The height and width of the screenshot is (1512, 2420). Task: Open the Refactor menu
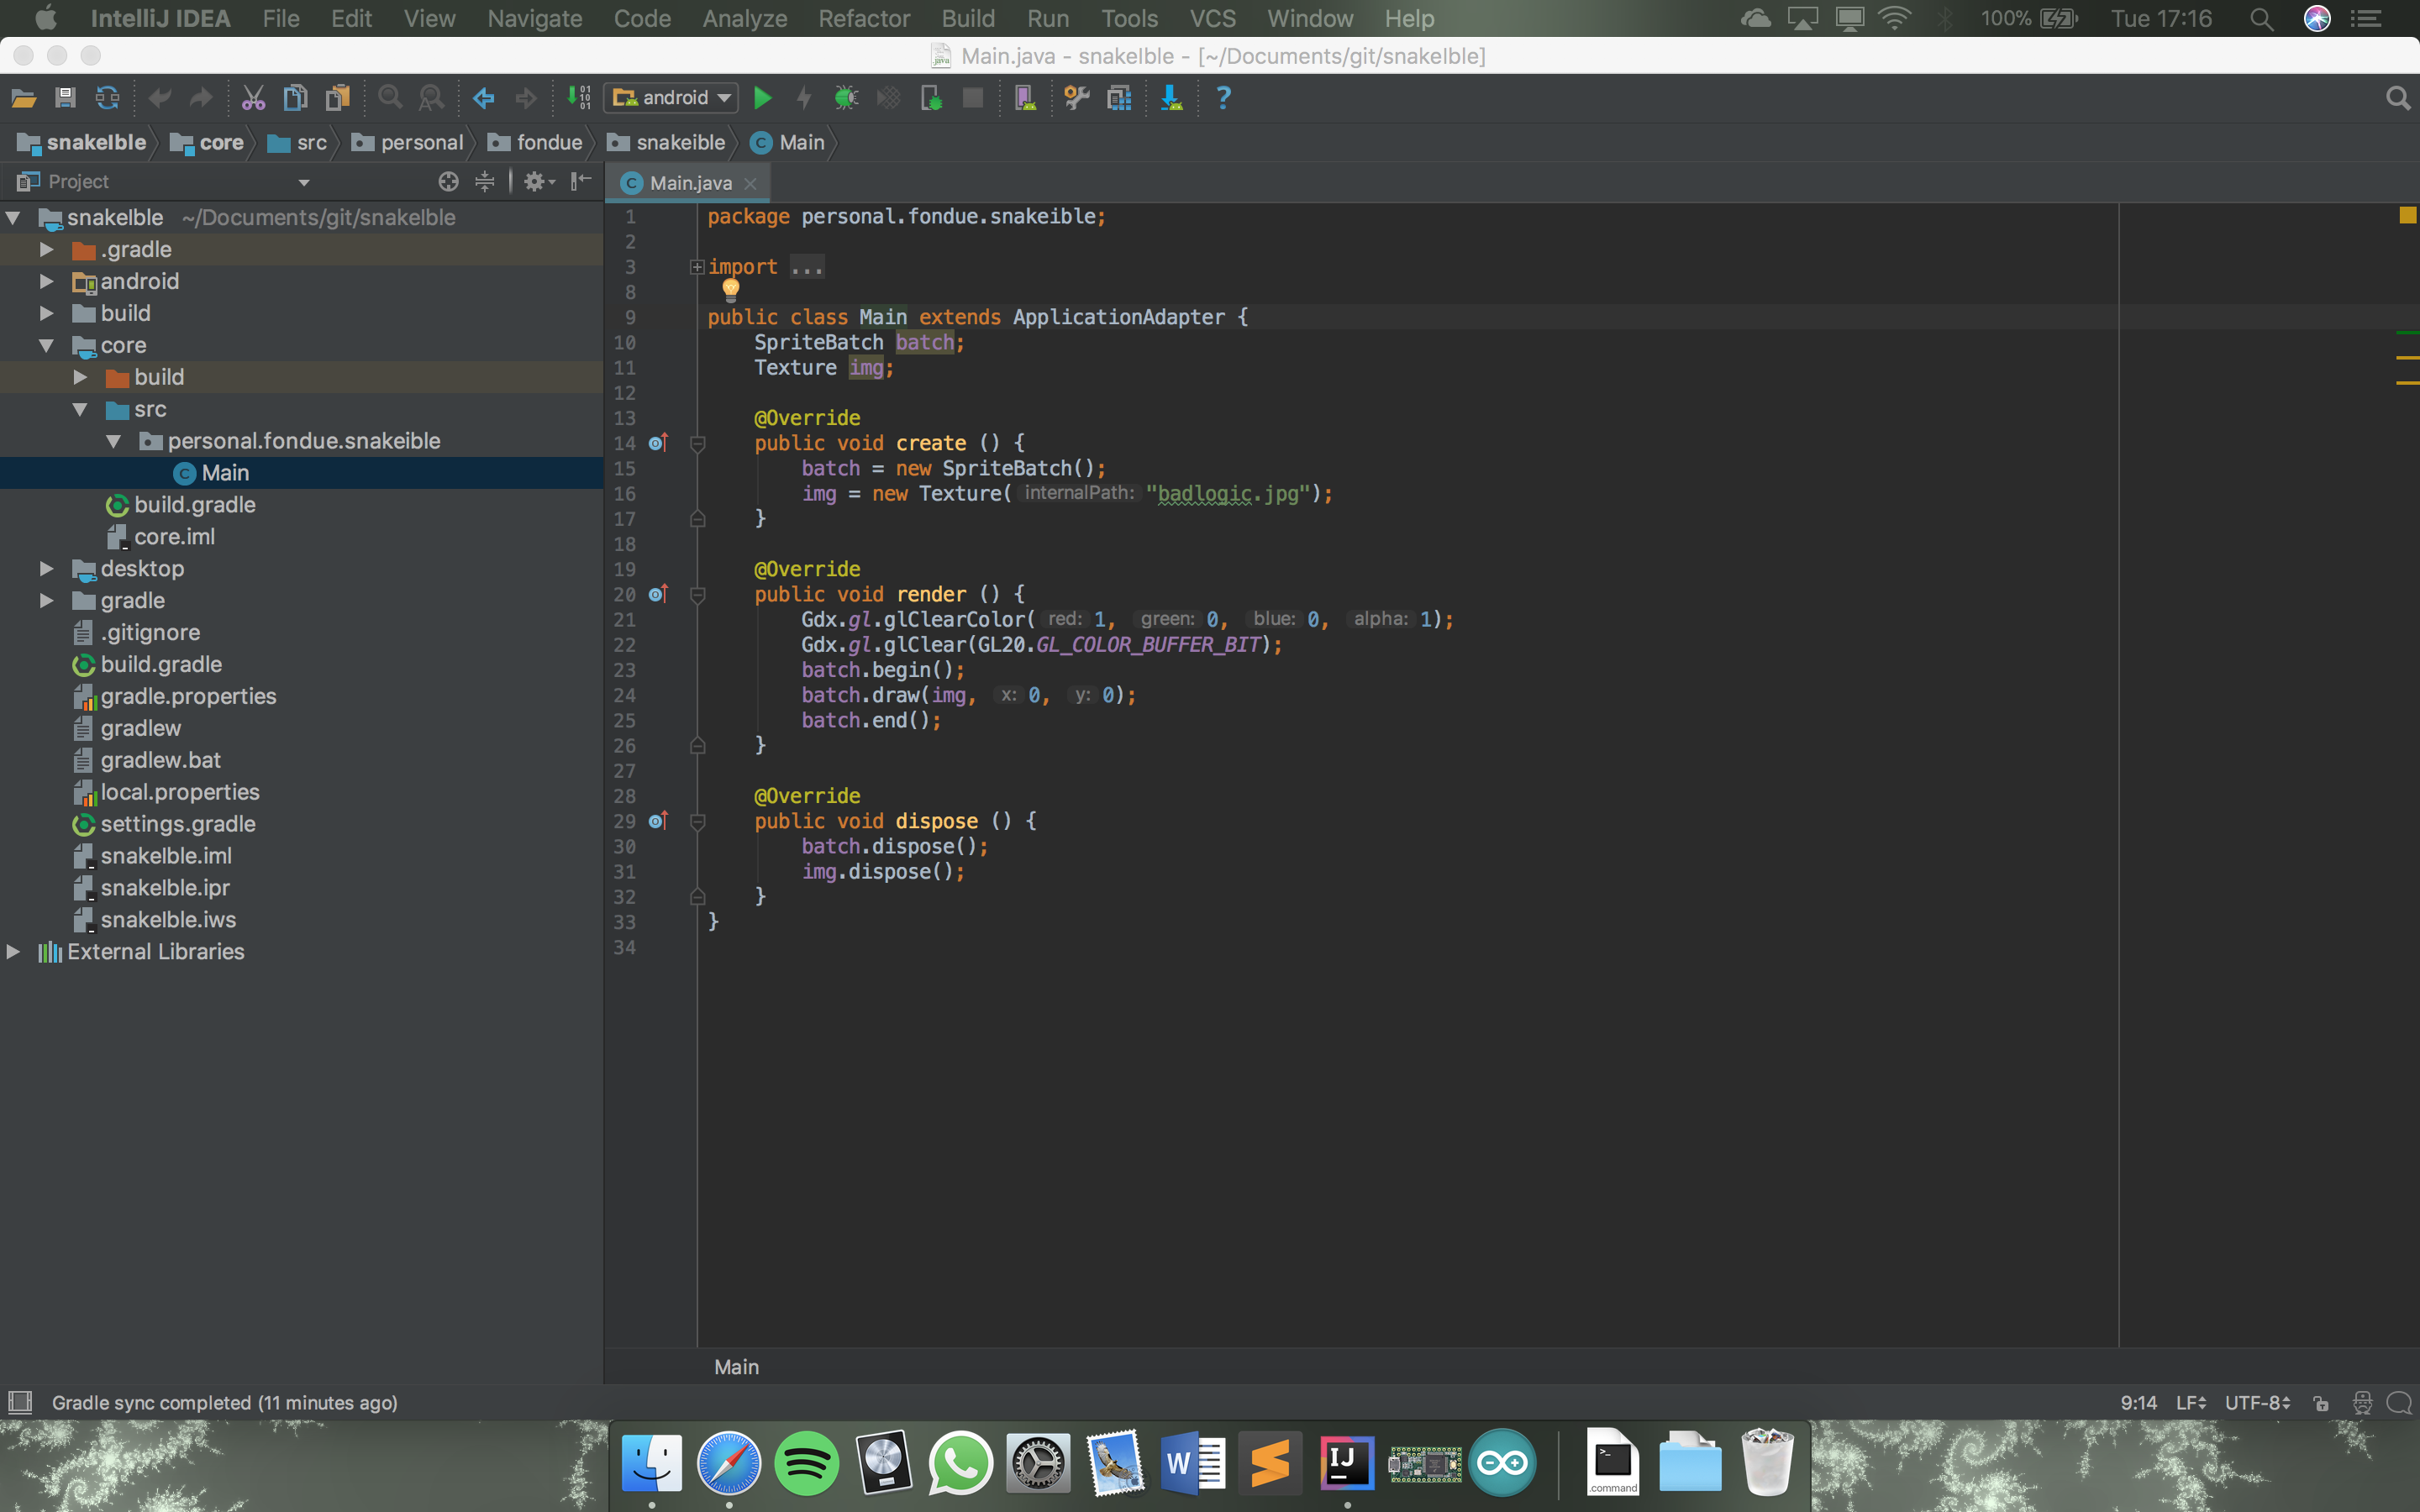863,18
